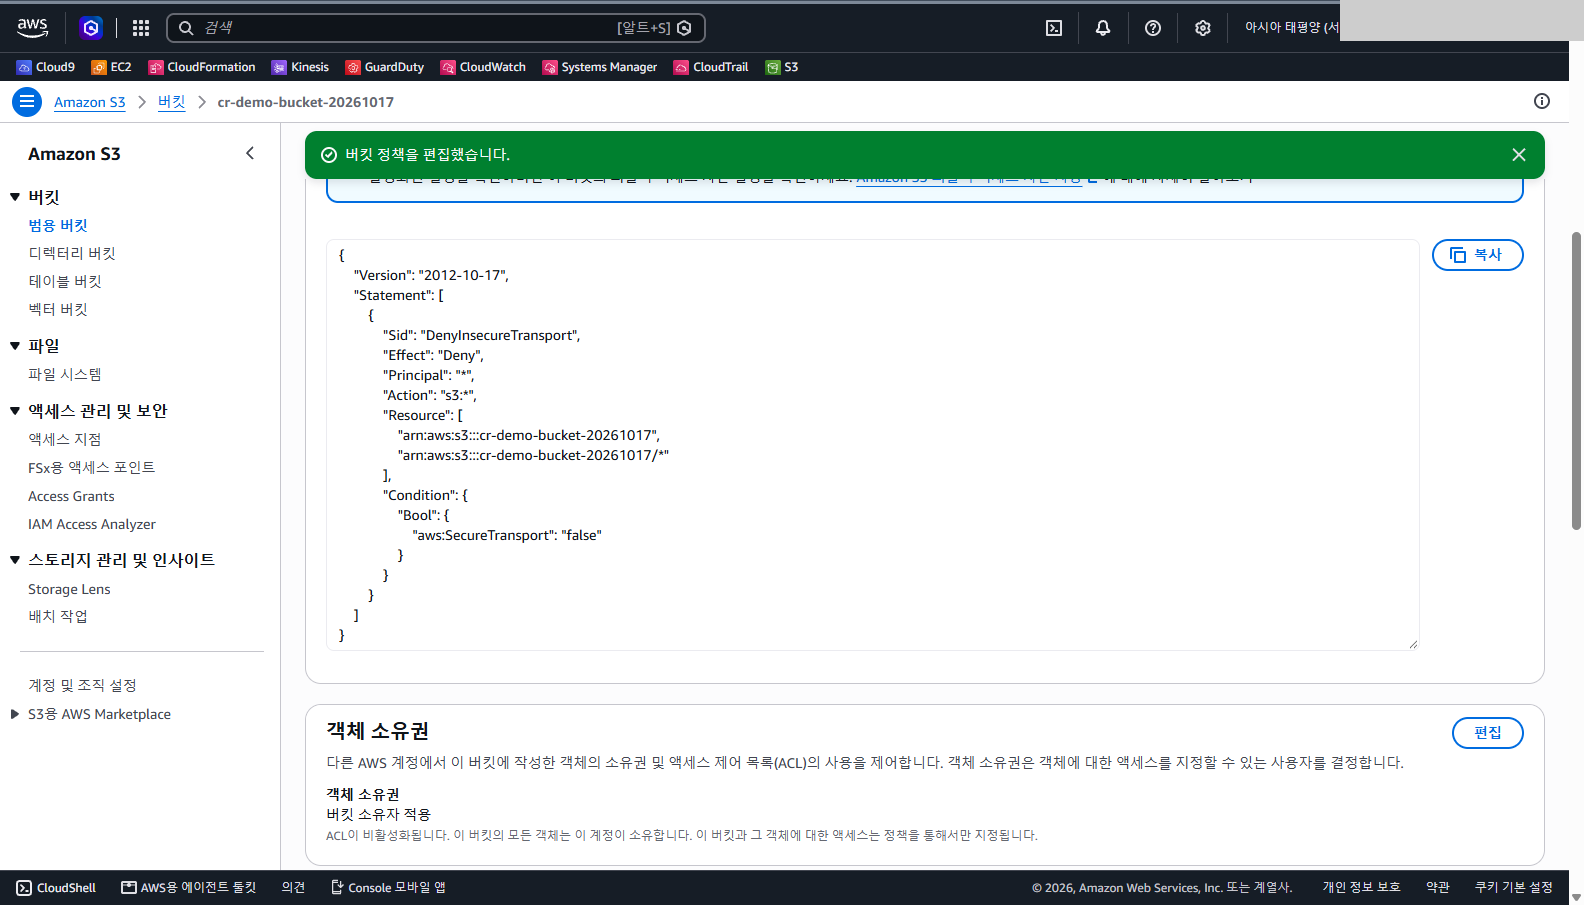Collapse the 스토리지 관리 및 인사이트 section
The height and width of the screenshot is (905, 1584).
click(x=15, y=560)
